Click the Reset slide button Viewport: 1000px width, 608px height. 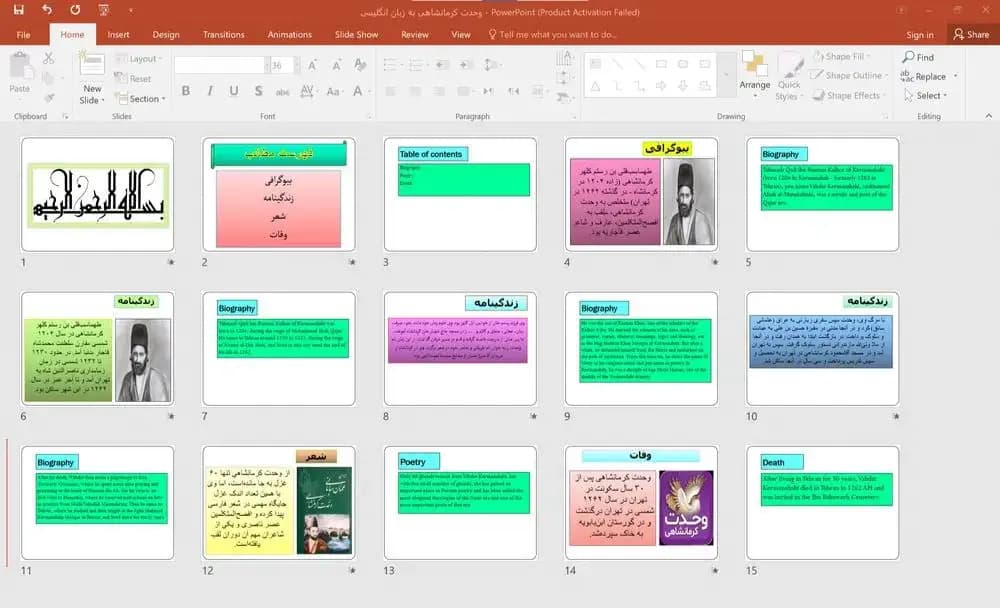pyautogui.click(x=133, y=78)
